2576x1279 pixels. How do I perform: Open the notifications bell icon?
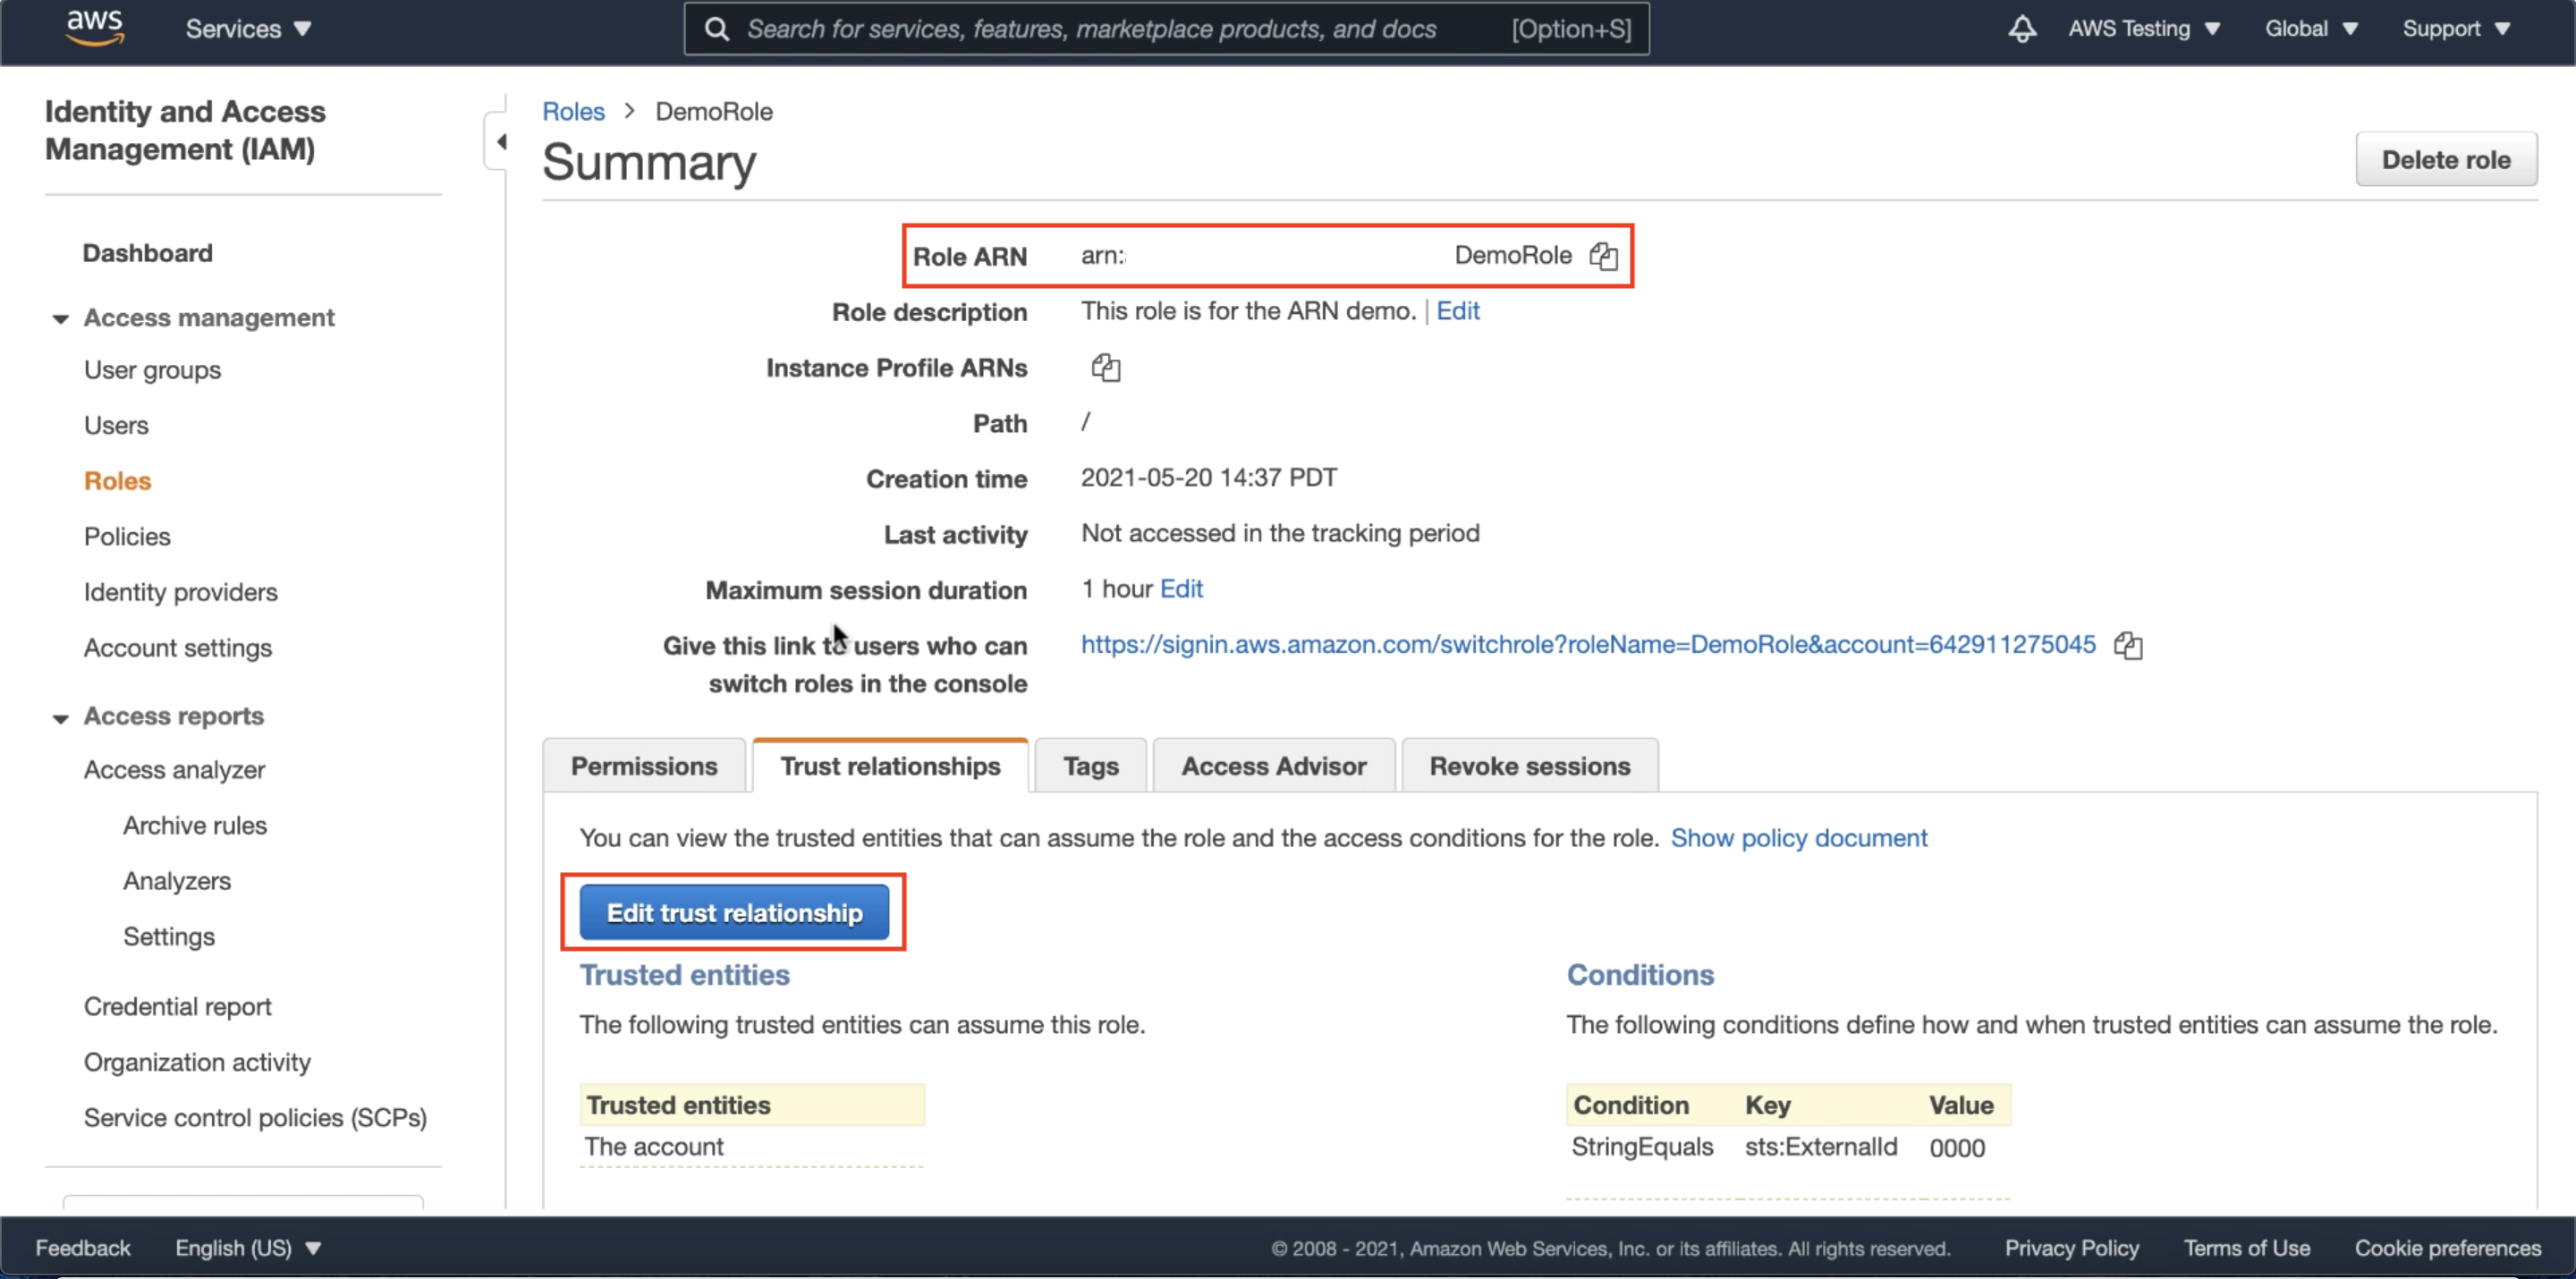pos(2021,29)
